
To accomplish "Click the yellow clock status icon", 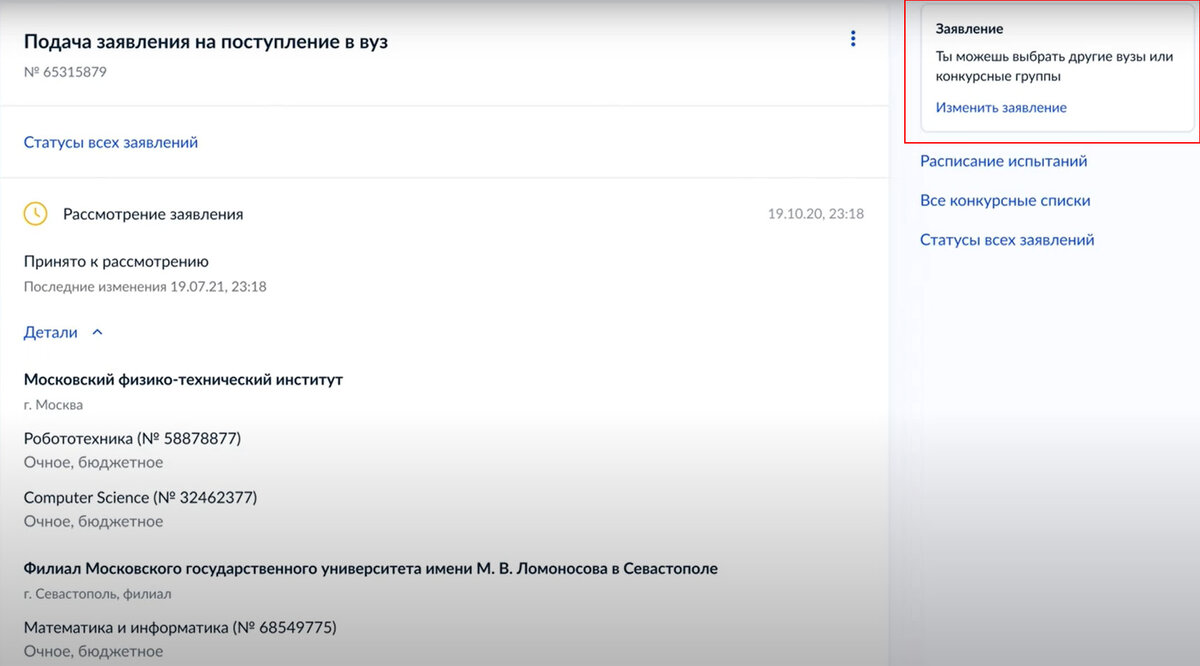I will coord(35,214).
